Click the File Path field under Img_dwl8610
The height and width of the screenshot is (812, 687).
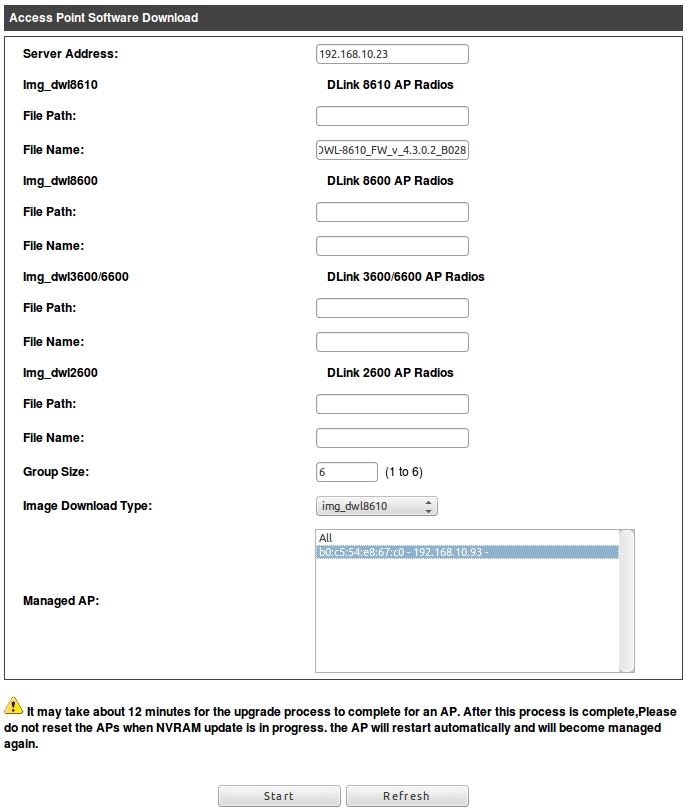[392, 116]
